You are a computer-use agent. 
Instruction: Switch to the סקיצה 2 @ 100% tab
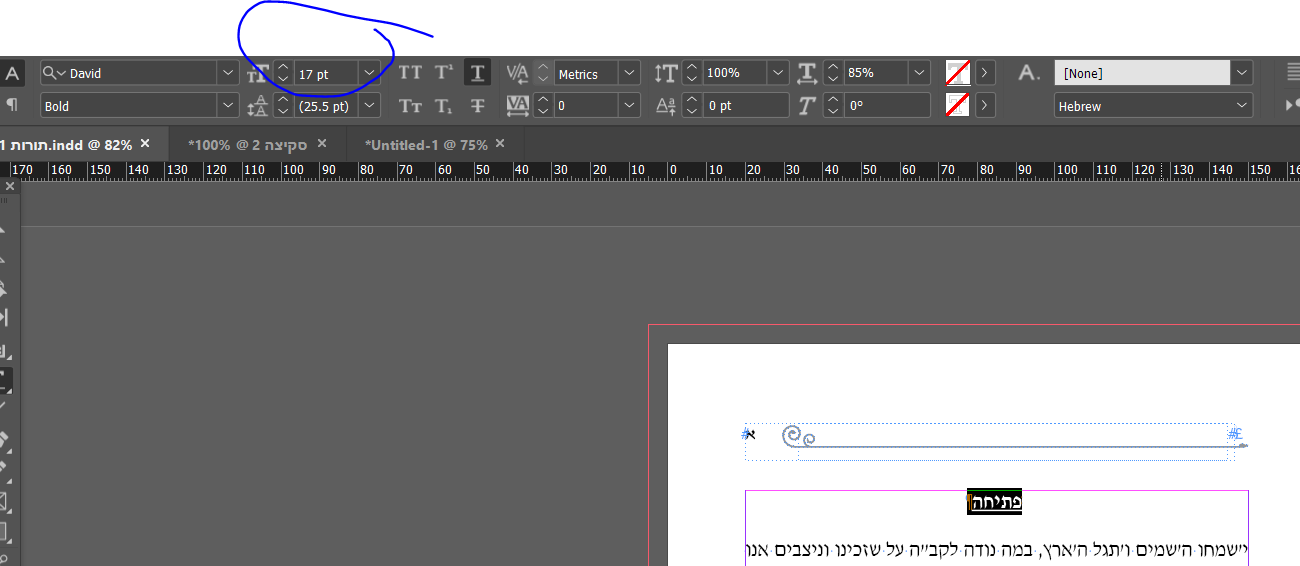(247, 145)
